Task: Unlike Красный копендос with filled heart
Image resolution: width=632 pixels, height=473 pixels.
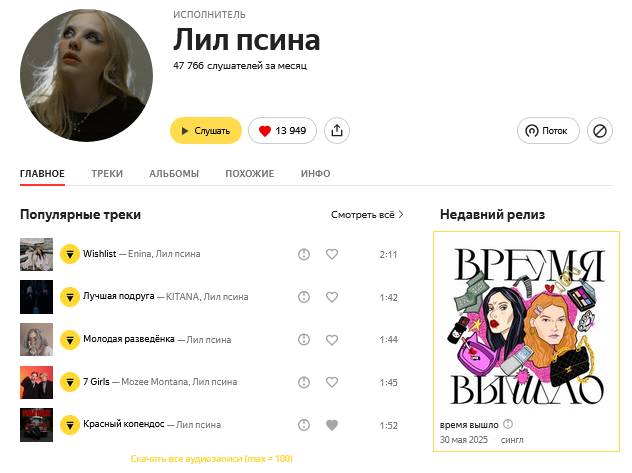Action: pos(332,425)
